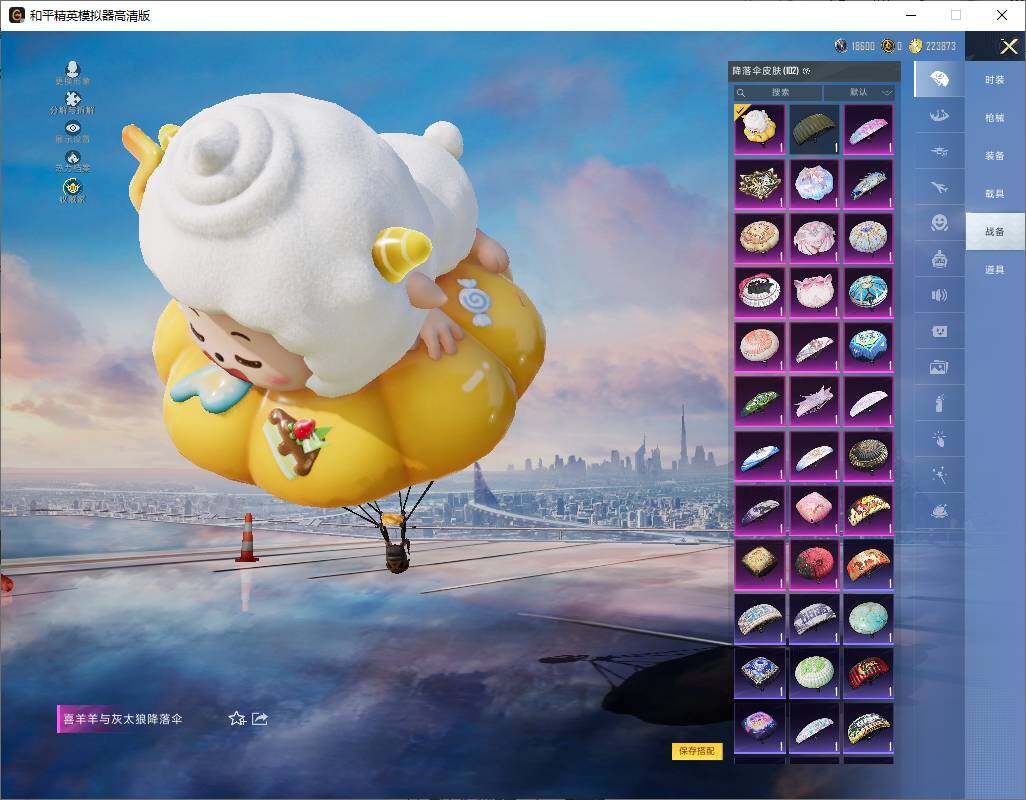Image resolution: width=1026 pixels, height=800 pixels.
Task: Minimize the 和平精英模拟器 window
Action: (911, 15)
